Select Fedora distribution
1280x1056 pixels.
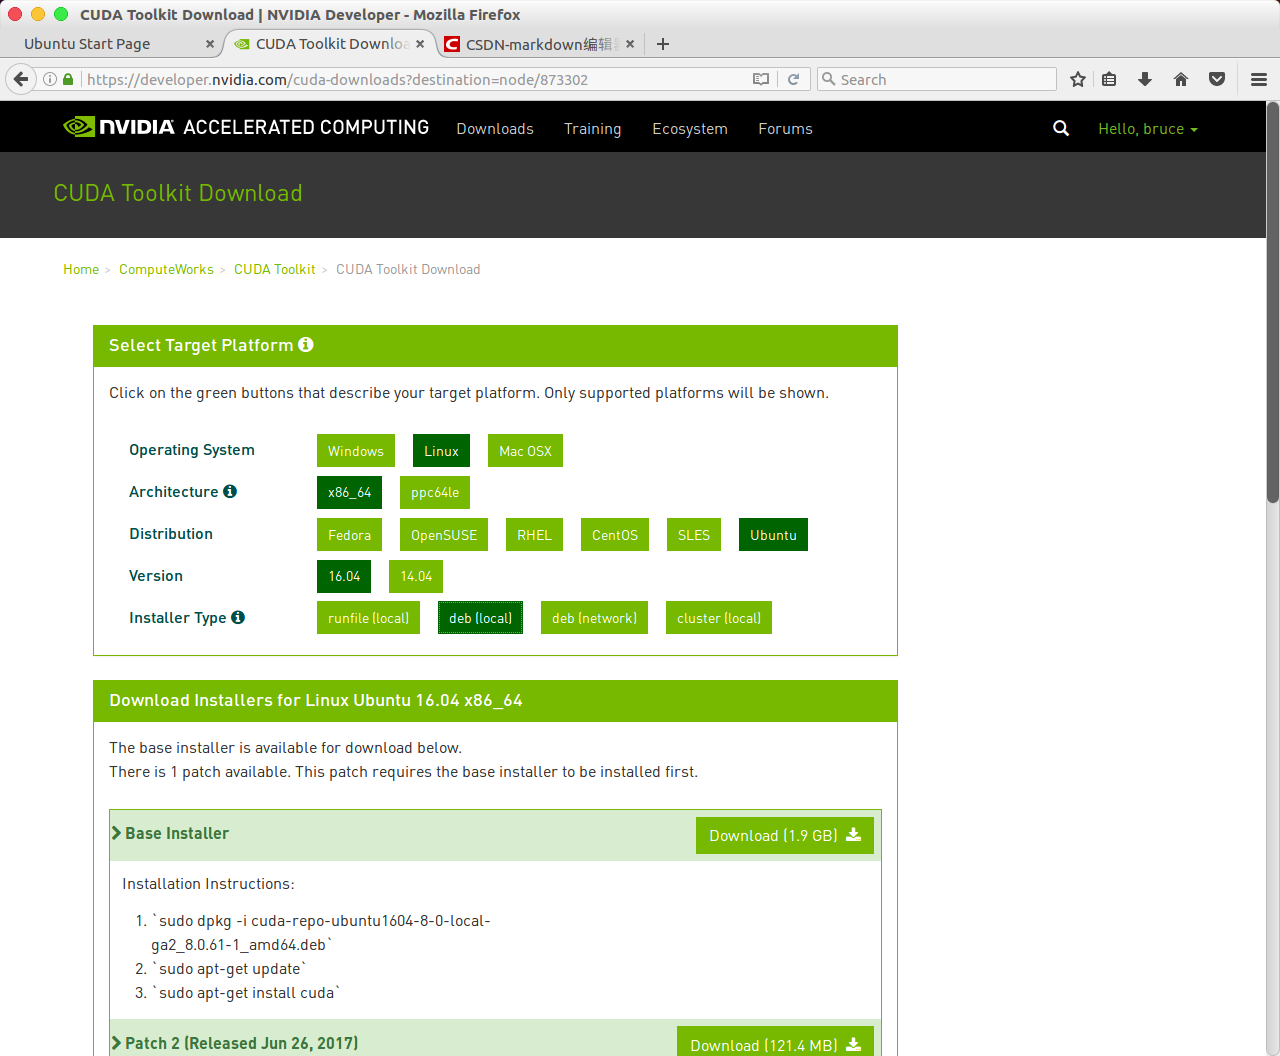pyautogui.click(x=349, y=535)
